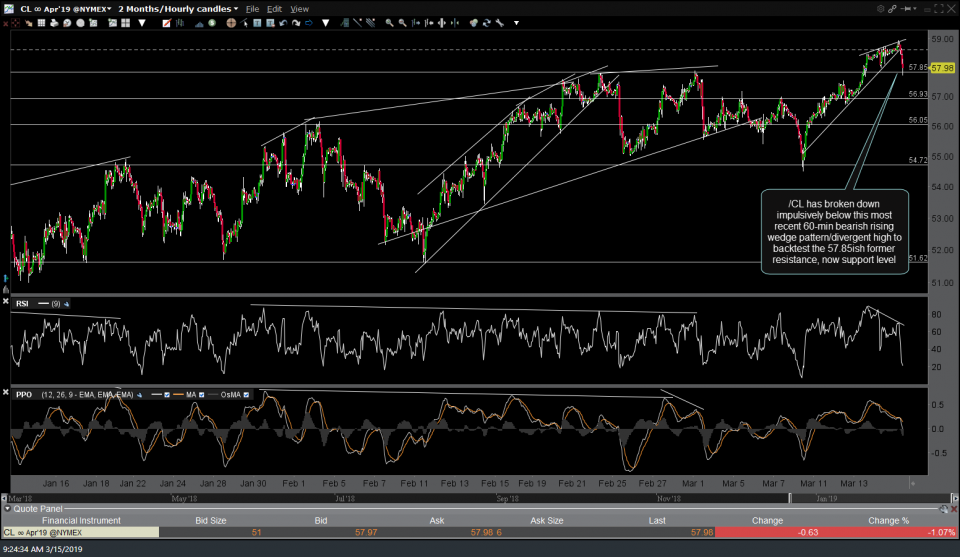Click the red X on Quote Panel
Viewport: 960px width, 557px height.
pos(954,509)
